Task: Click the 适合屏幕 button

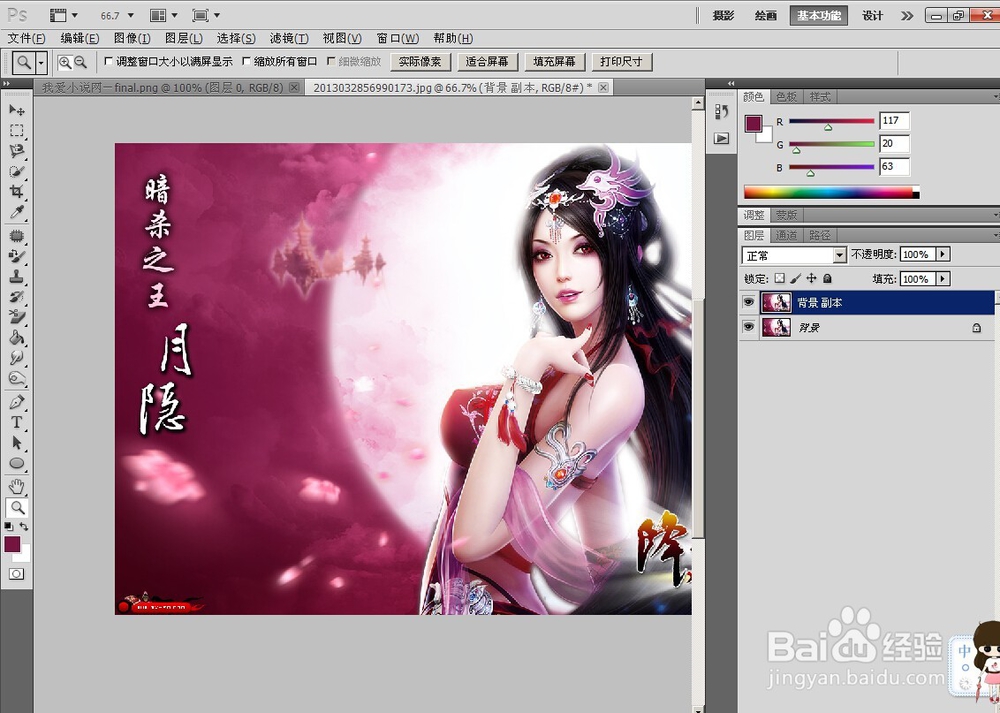Action: 487,62
